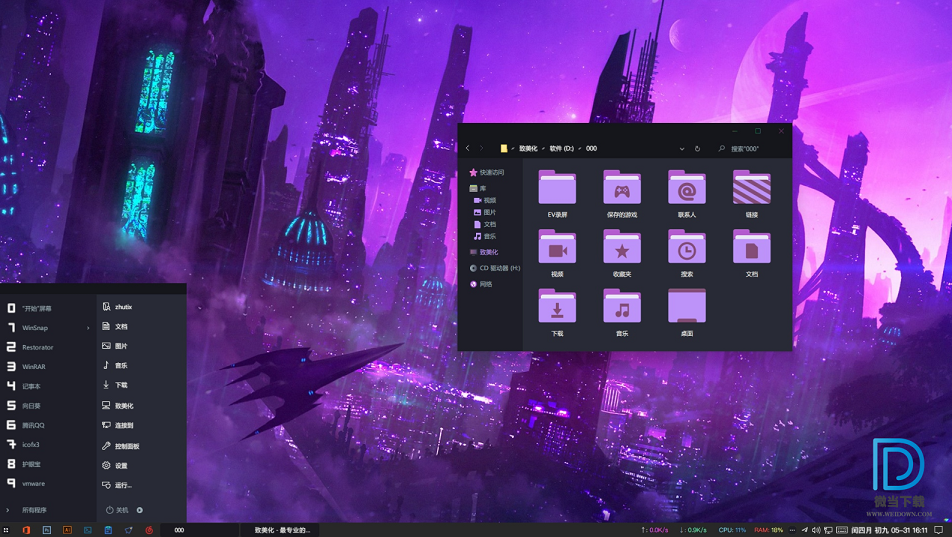Select 致美化 in explorer sidebar

[484, 251]
